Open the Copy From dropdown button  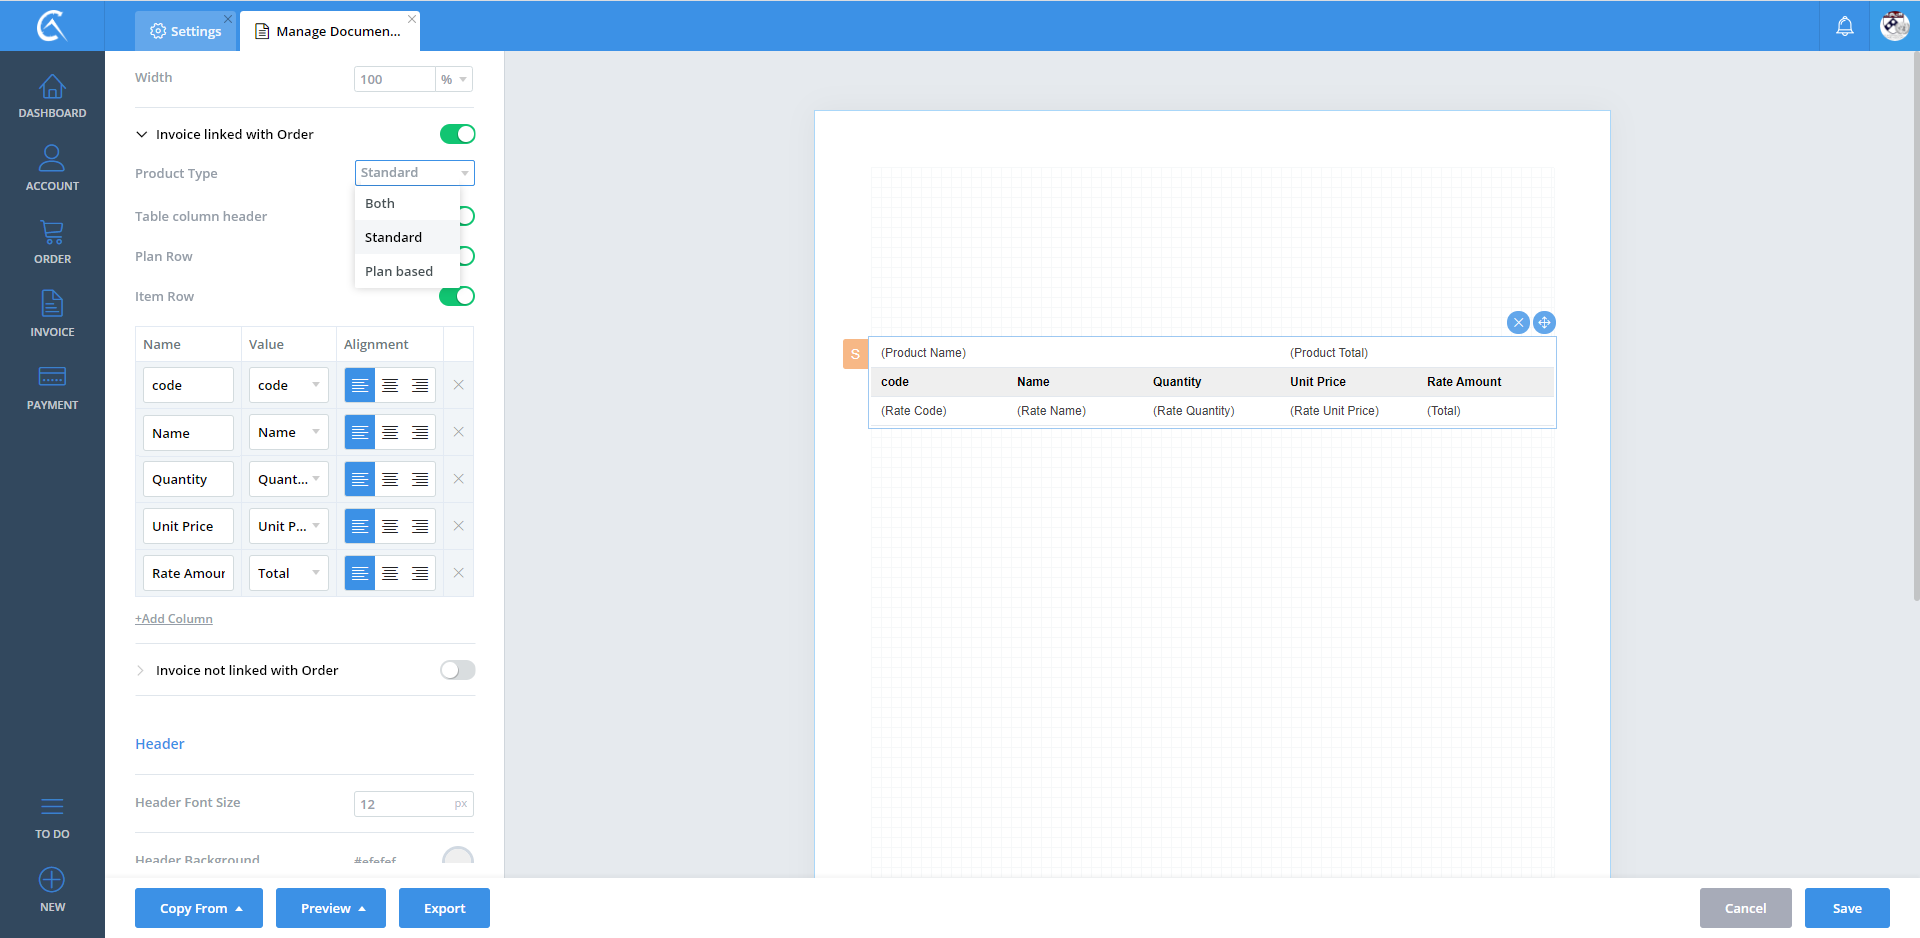199,908
